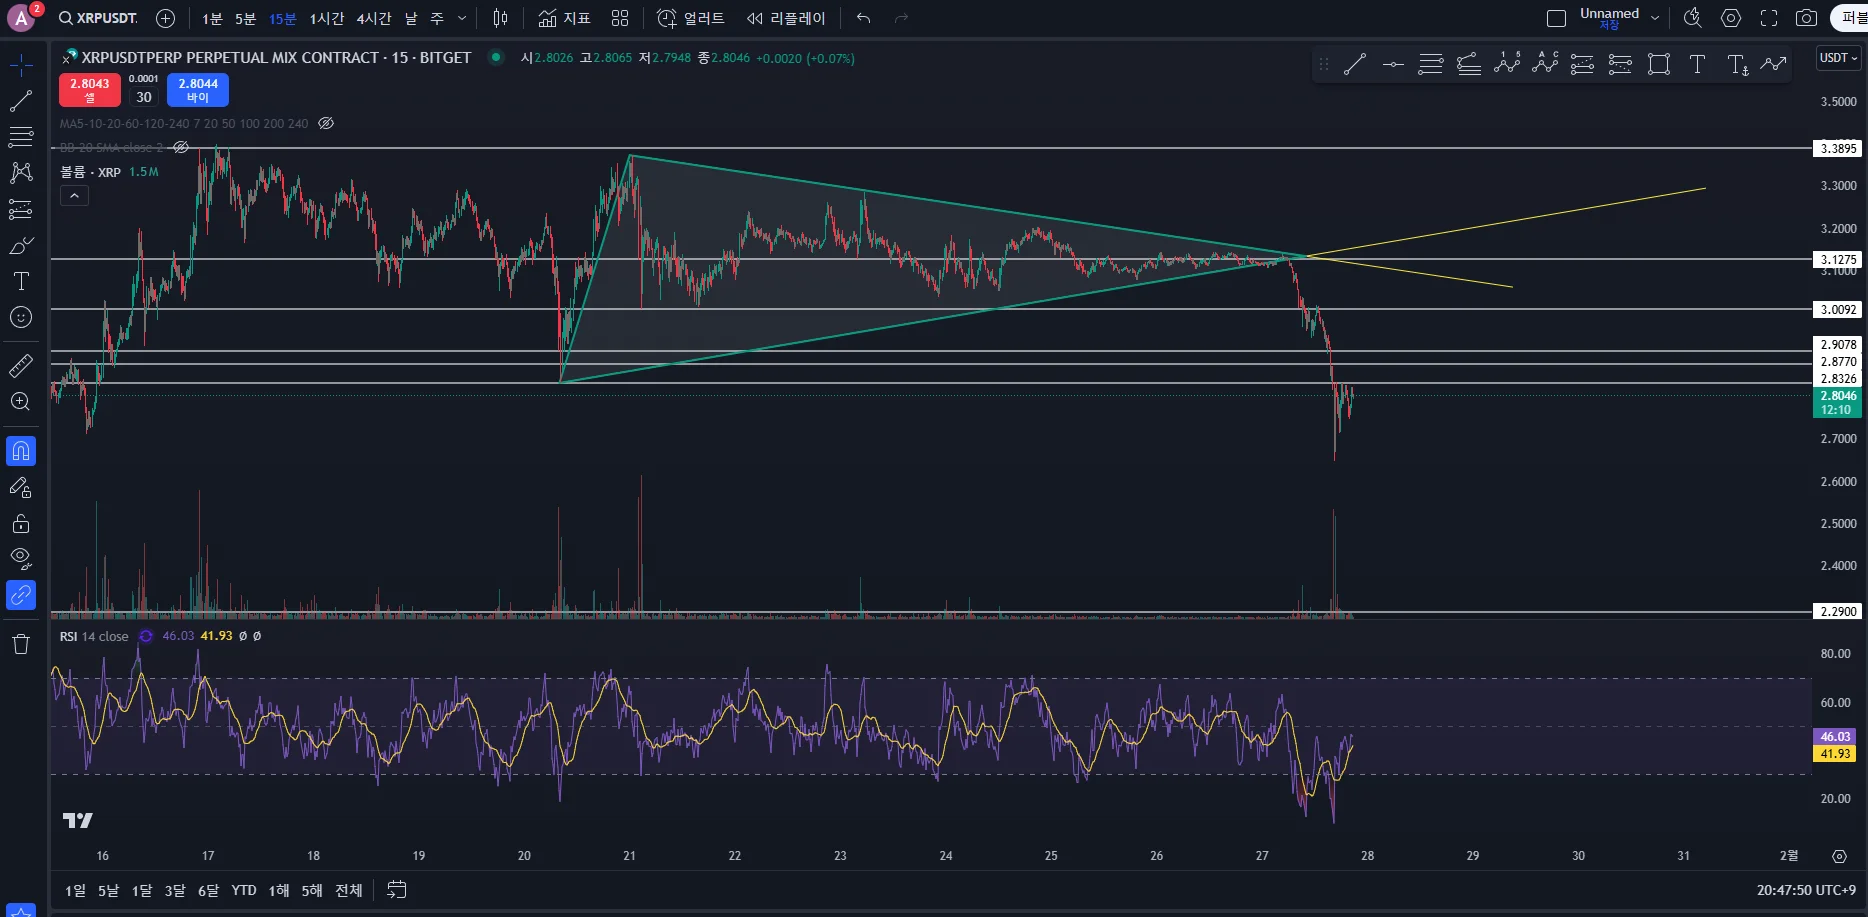
Task: Select the ruler measure tool
Action: (20, 367)
